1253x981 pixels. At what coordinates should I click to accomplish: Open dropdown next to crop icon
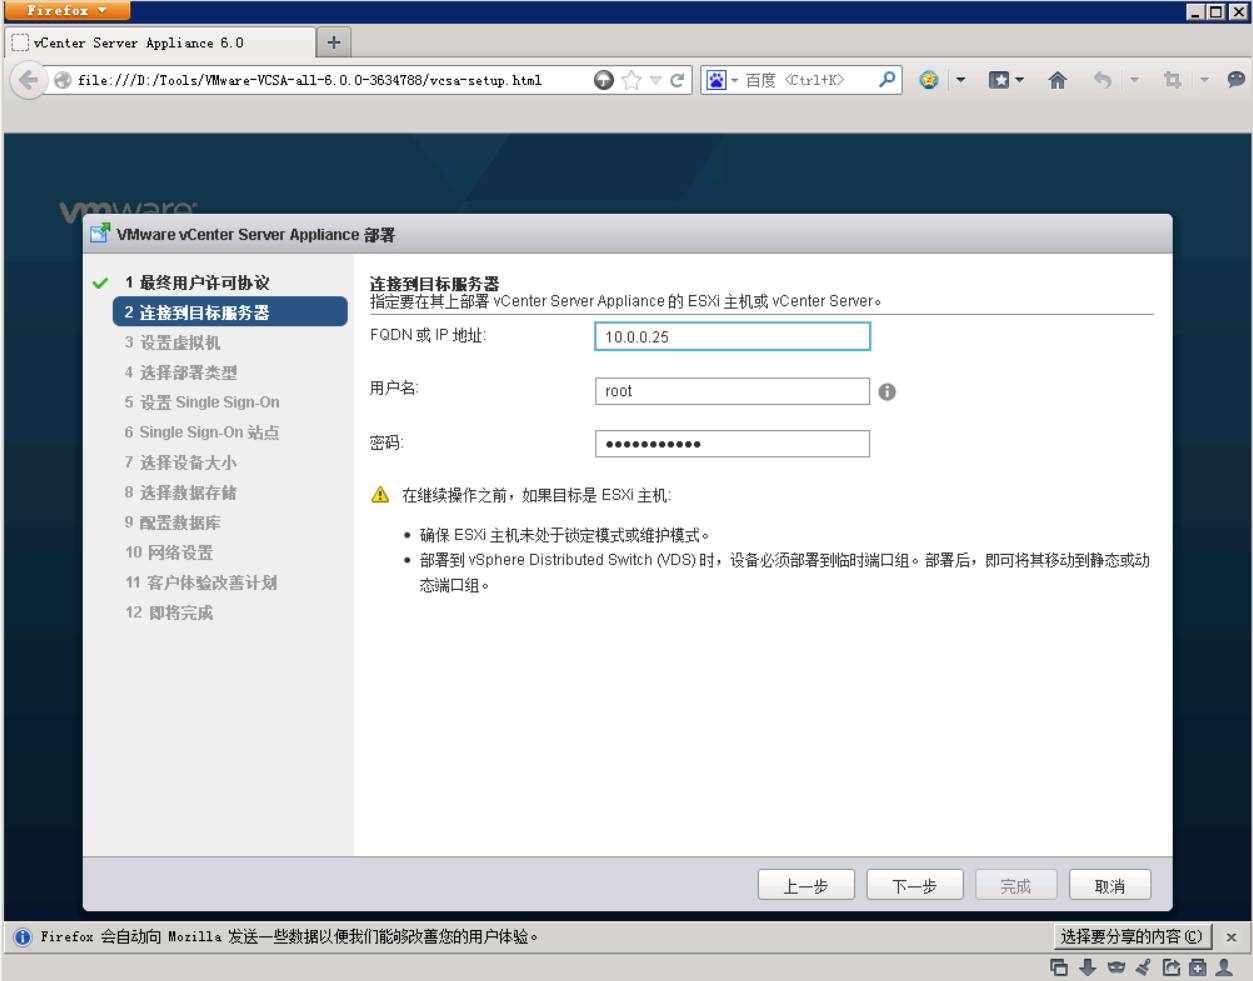click(1204, 80)
